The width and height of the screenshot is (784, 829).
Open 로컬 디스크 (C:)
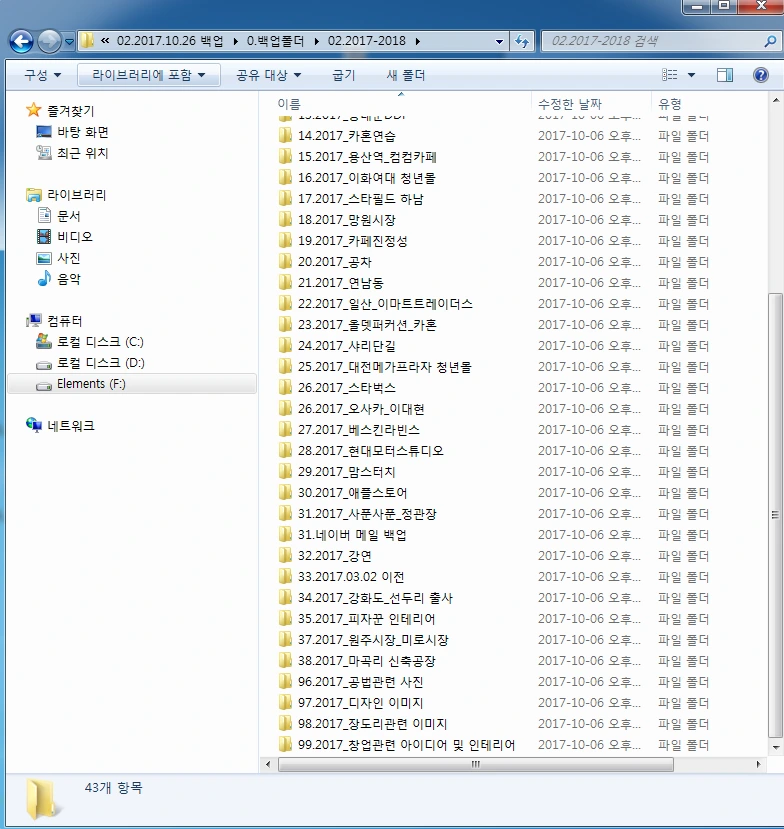click(100, 342)
